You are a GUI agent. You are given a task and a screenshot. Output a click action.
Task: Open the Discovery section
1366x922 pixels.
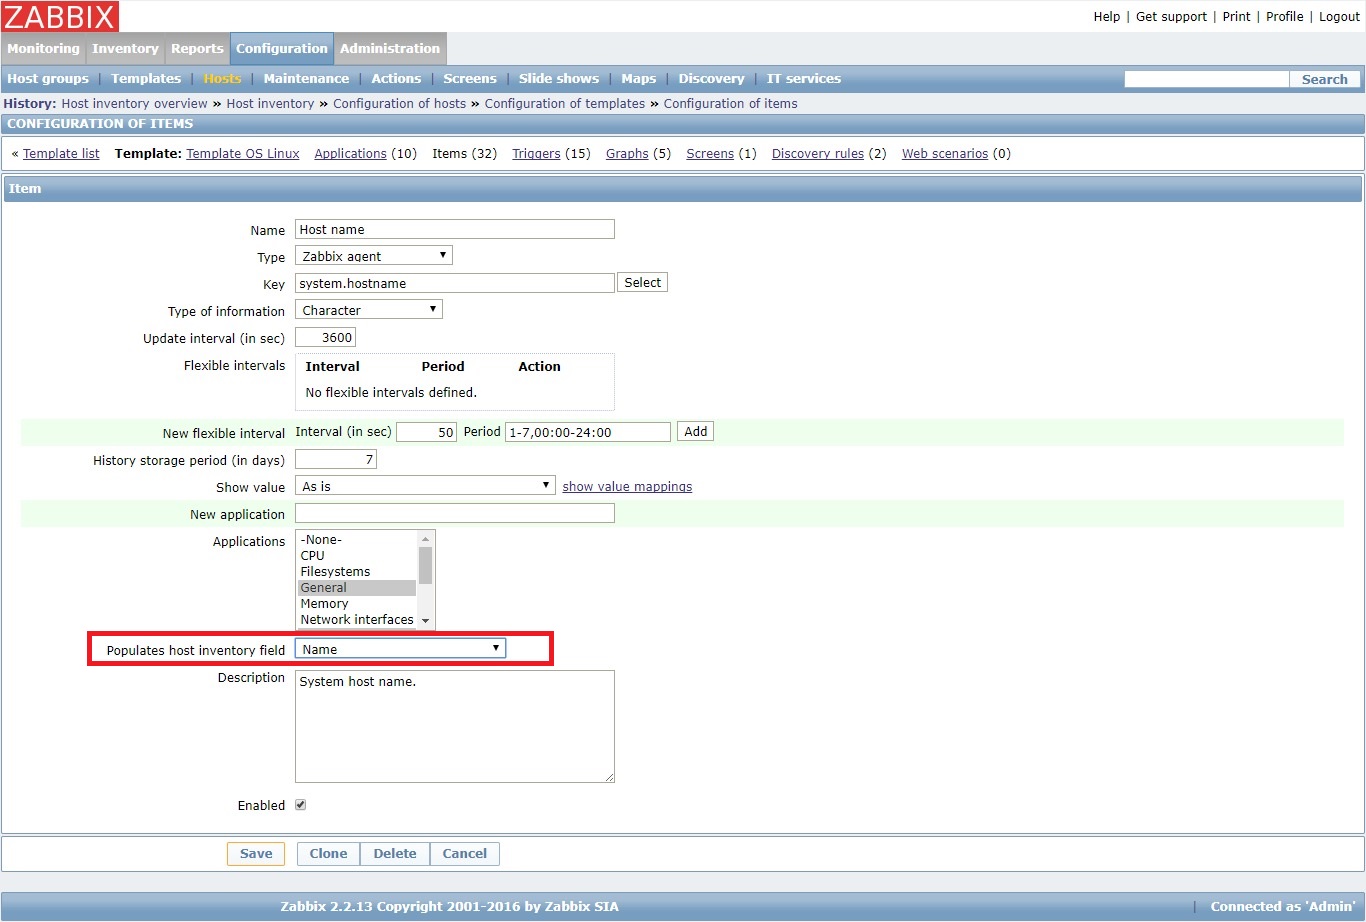coord(711,78)
